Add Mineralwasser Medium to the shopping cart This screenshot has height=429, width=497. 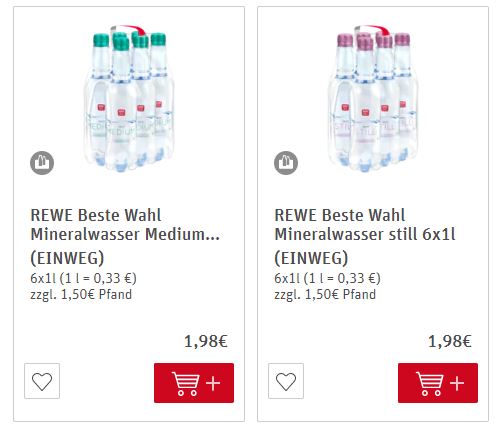194,383
